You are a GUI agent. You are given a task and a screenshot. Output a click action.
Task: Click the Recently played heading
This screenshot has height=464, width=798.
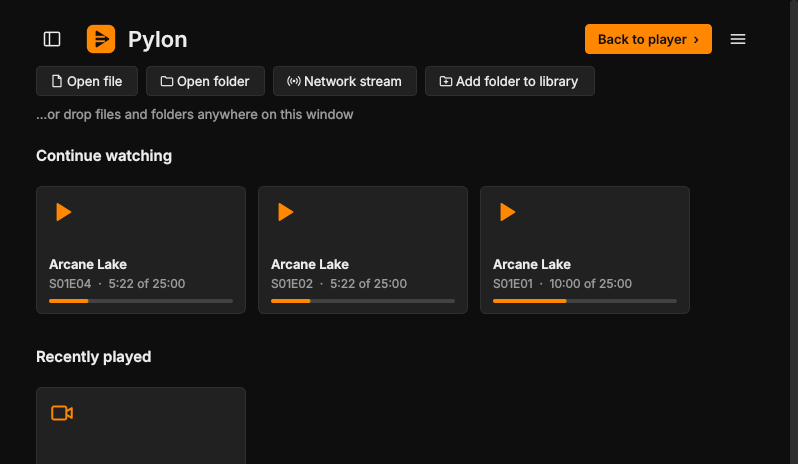(94, 357)
